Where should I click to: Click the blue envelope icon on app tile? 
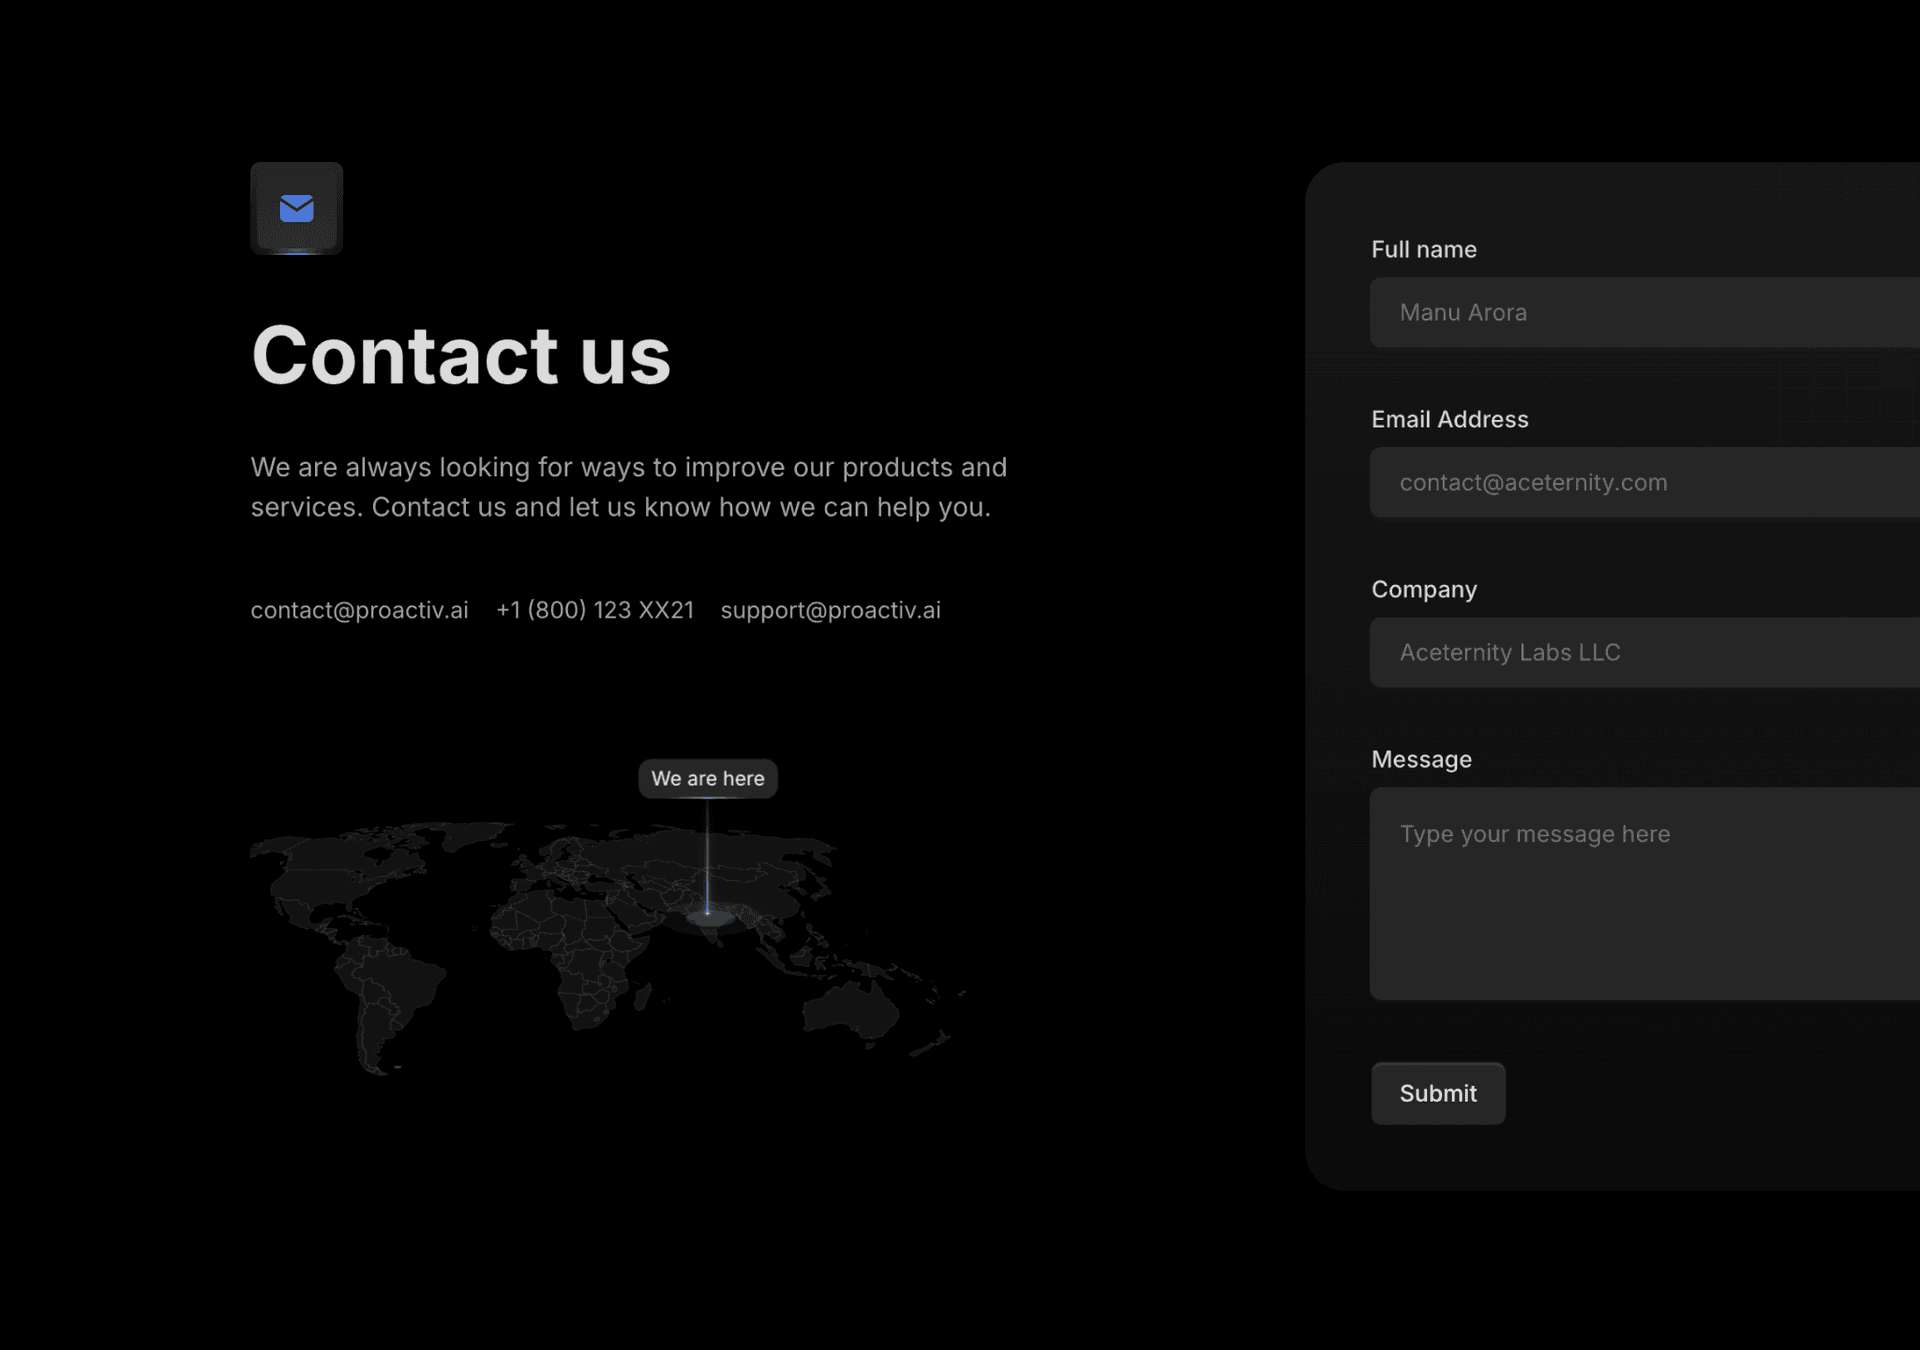pos(297,207)
